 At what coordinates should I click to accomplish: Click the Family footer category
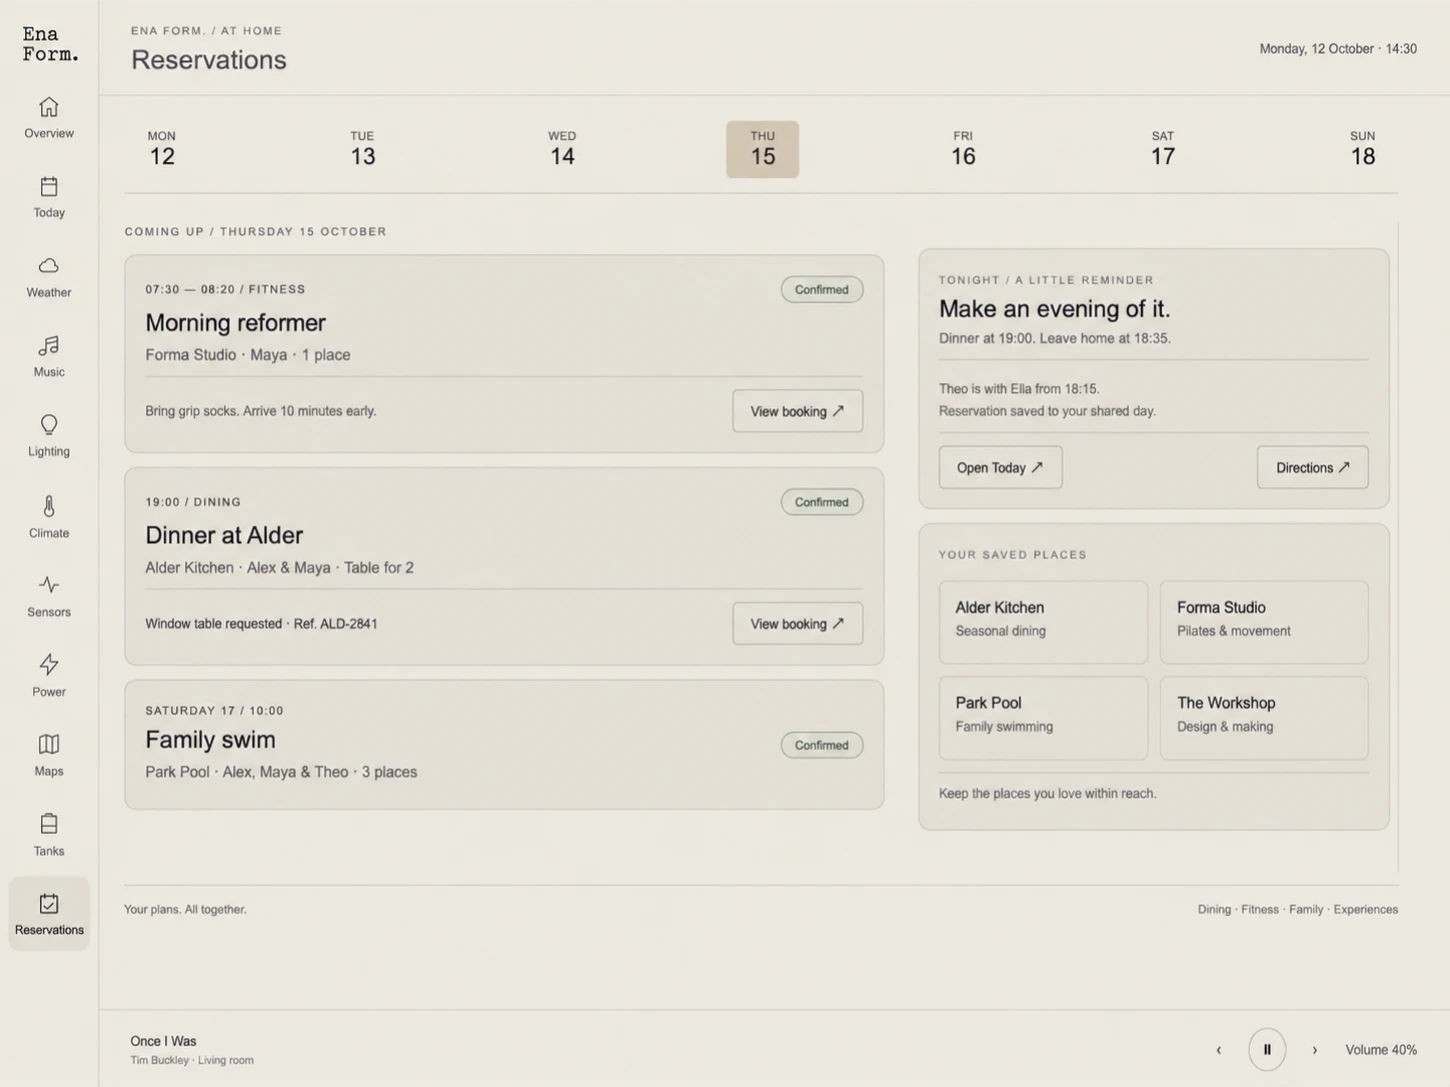(1306, 909)
